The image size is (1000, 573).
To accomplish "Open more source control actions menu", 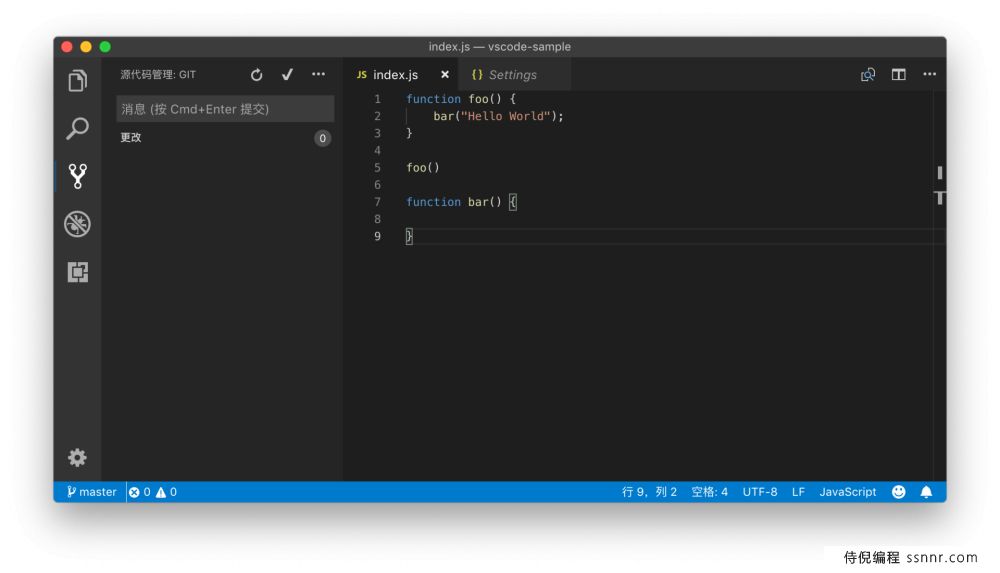I will coord(318,75).
